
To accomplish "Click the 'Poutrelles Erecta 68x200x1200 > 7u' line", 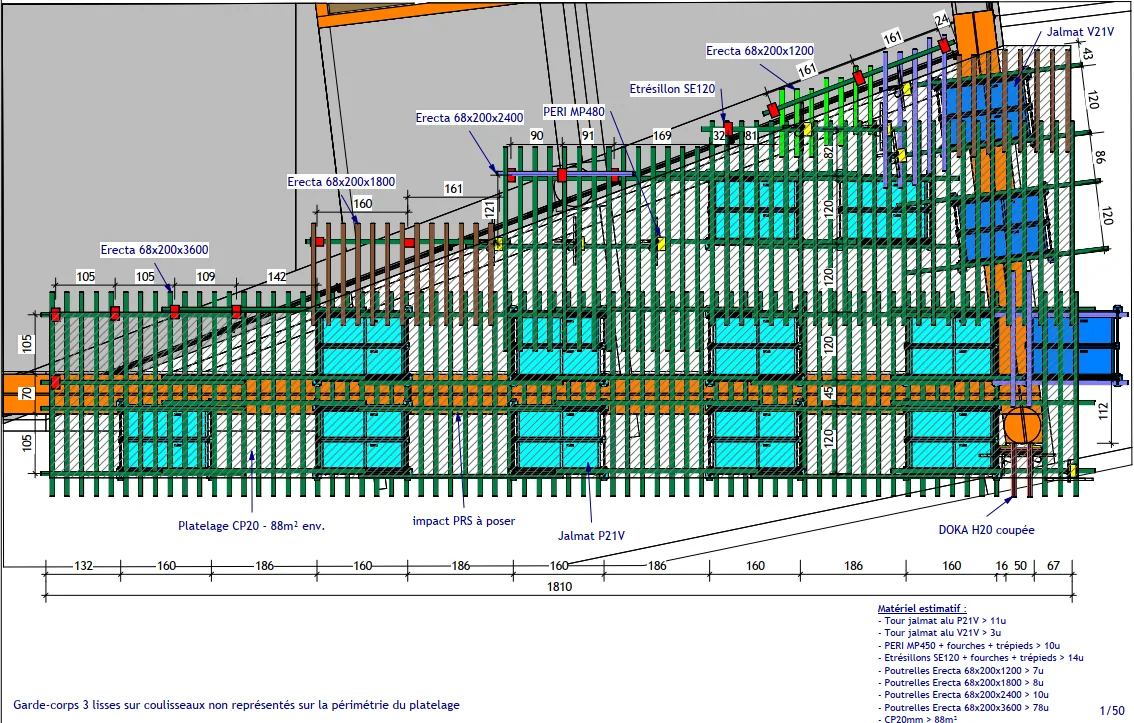I will coord(960,671).
